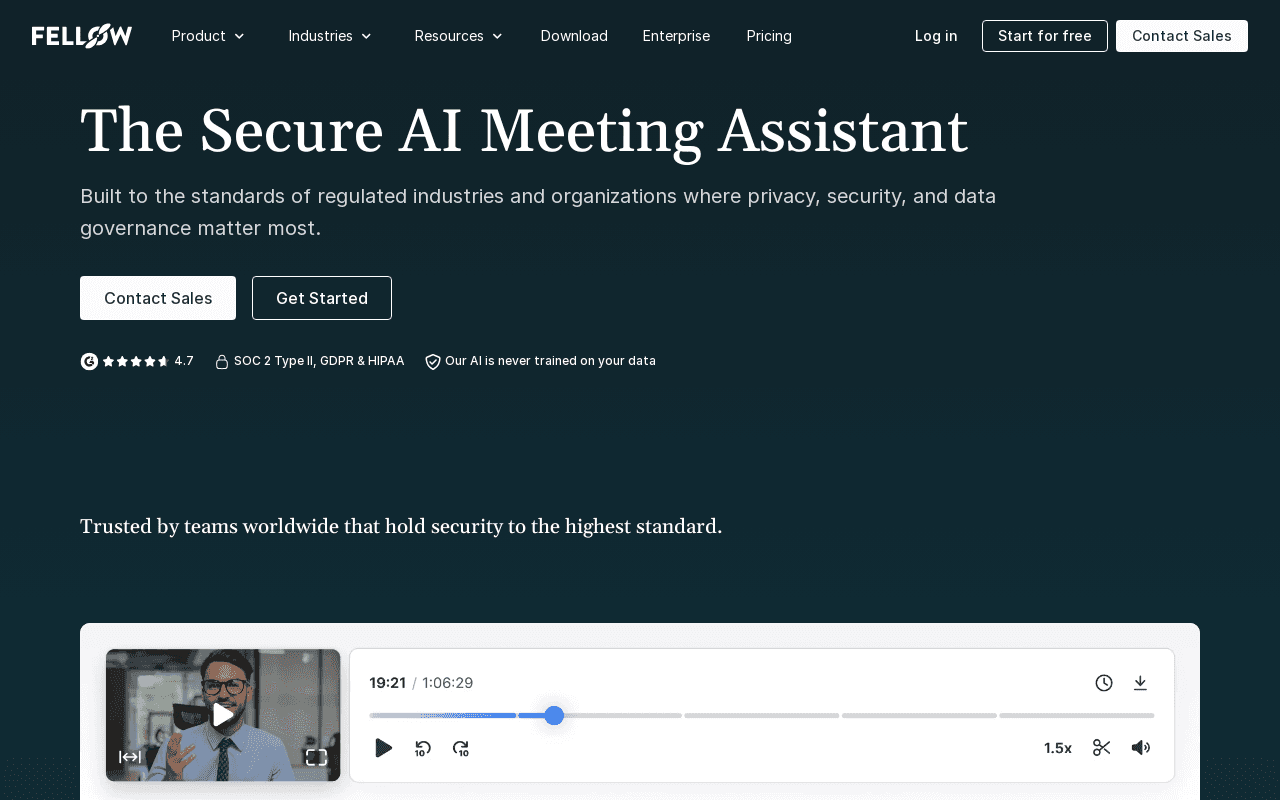
Task: Rewind the recording 10 seconds
Action: coord(423,748)
